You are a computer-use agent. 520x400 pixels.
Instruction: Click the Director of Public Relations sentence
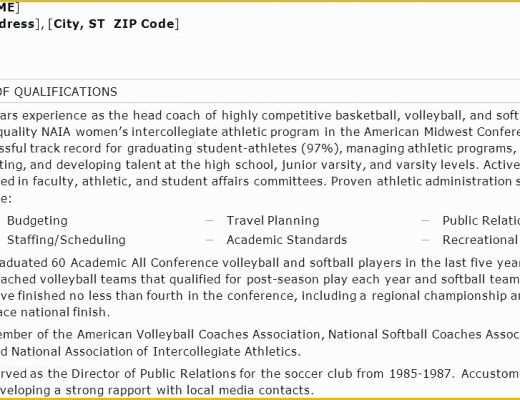(x=226, y=374)
